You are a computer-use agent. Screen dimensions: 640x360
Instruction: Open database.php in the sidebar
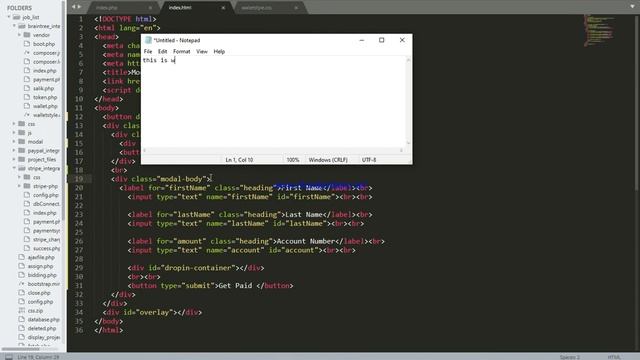[x=44, y=320]
